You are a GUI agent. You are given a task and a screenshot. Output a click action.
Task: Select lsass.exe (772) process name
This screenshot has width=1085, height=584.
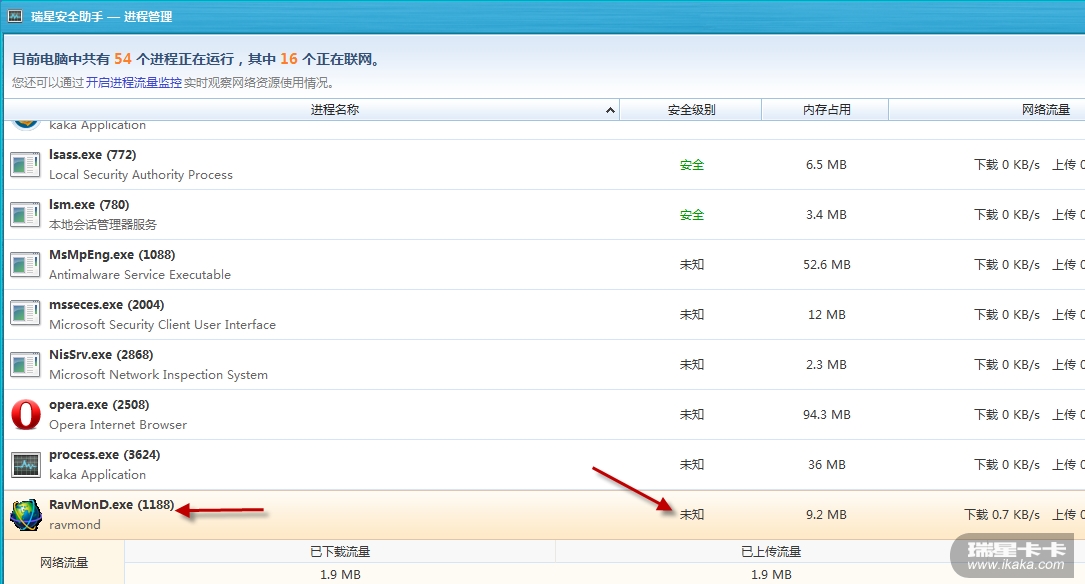pos(93,155)
